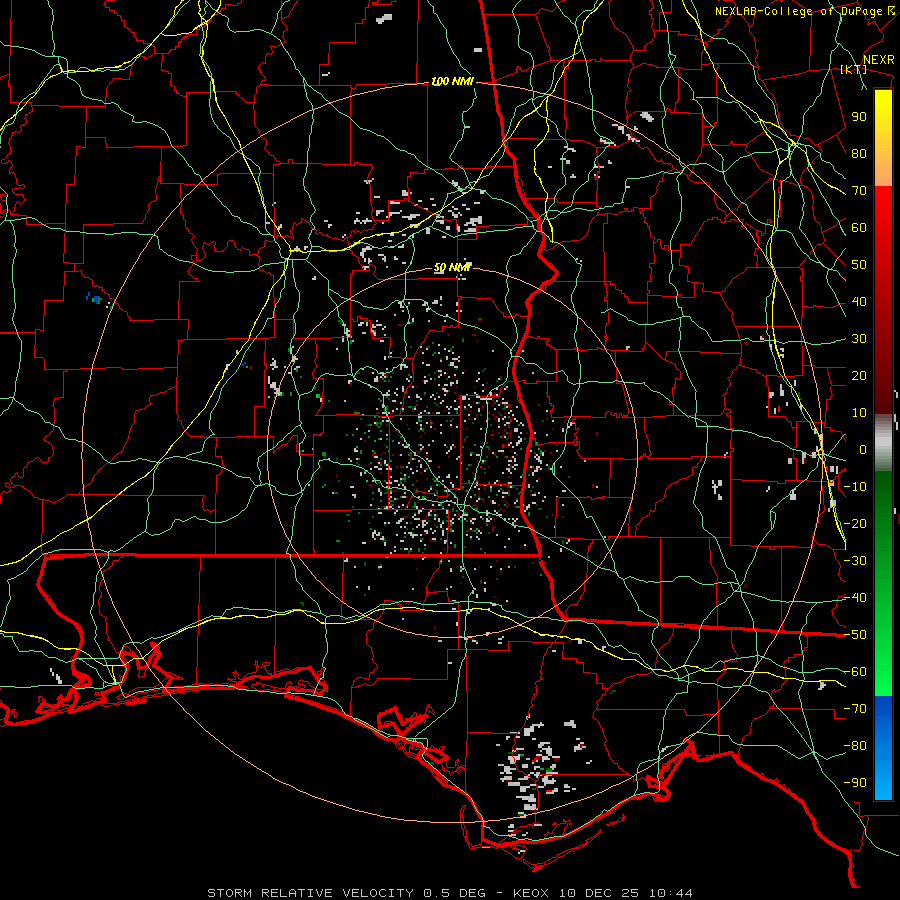
Task: Click the "-60" value on velocity scale
Action: [855, 672]
